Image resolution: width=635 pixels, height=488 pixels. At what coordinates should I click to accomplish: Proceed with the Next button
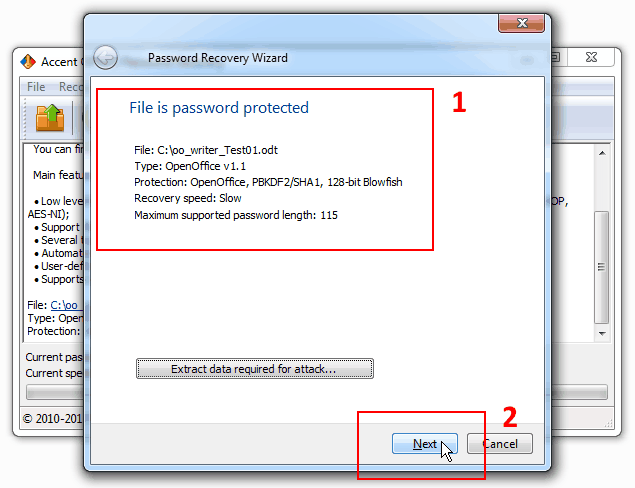point(425,444)
